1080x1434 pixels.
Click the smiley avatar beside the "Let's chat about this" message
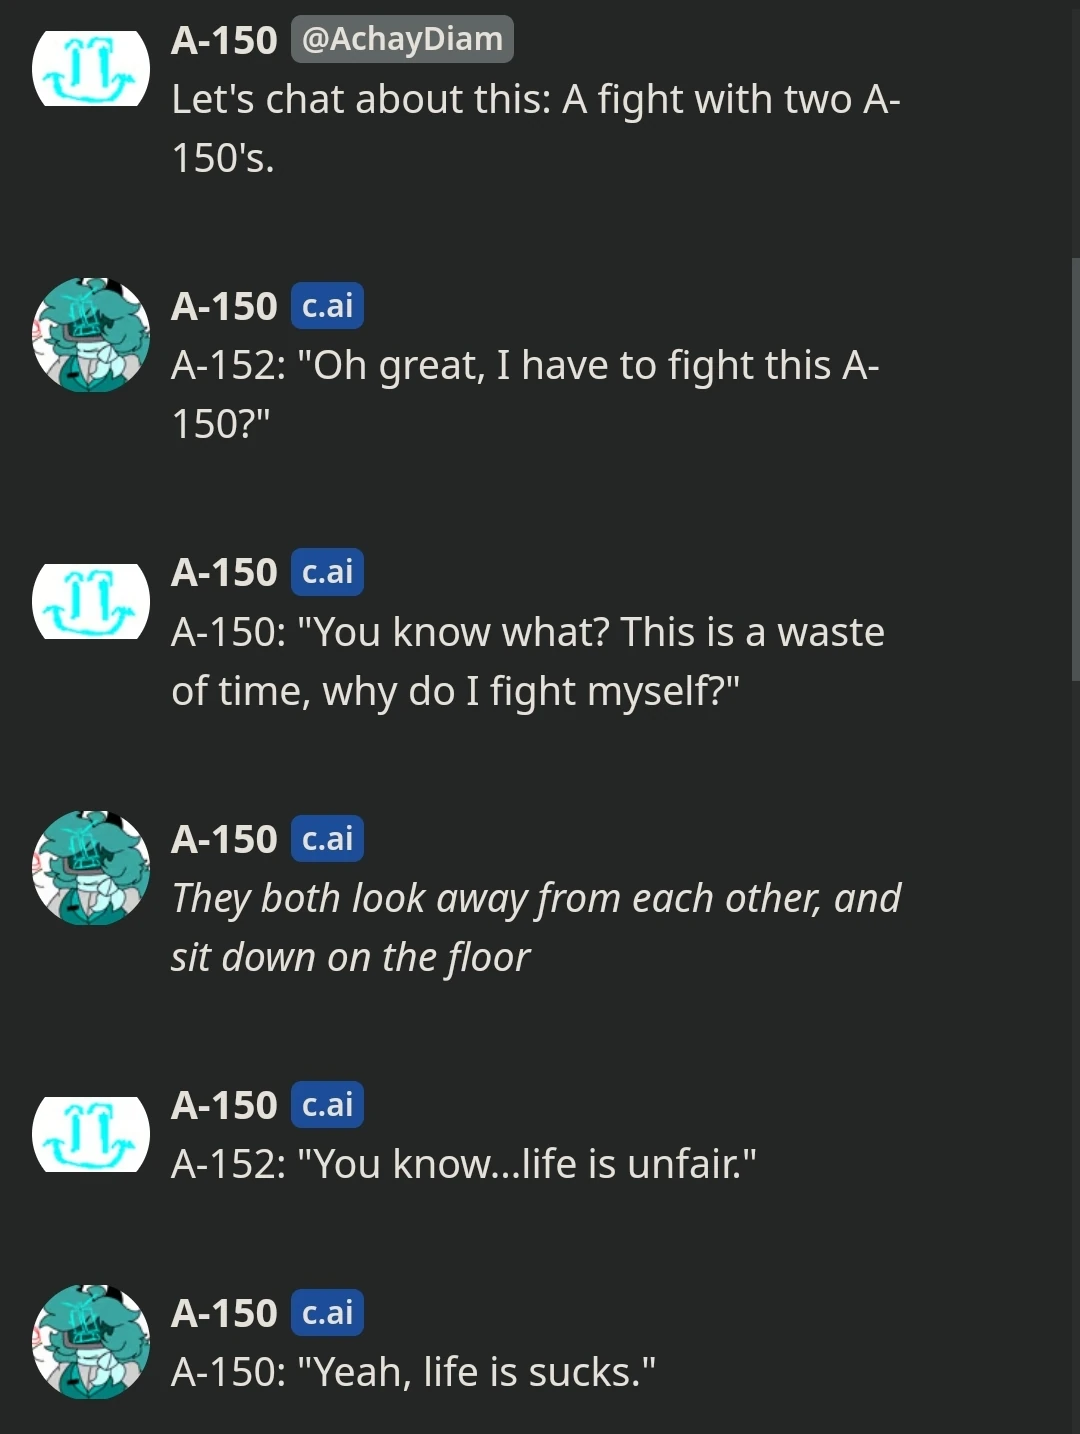point(91,69)
